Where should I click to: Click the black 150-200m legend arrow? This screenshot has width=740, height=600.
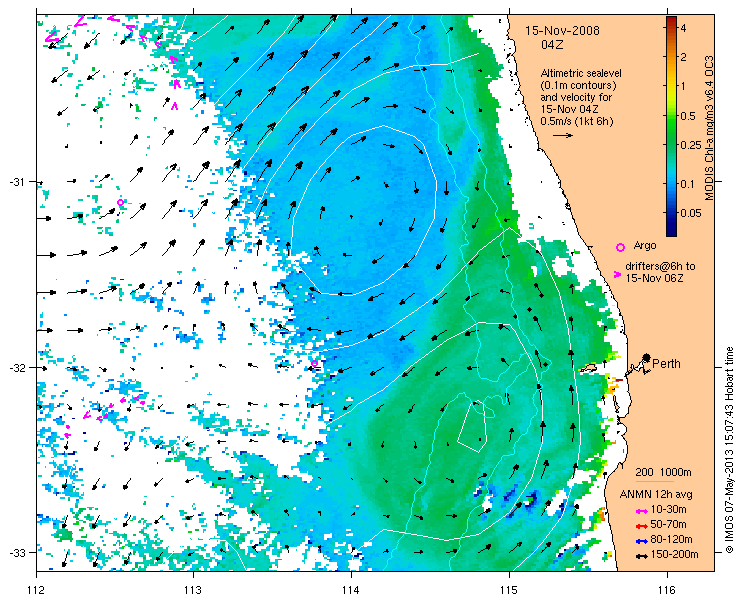[x=641, y=556]
